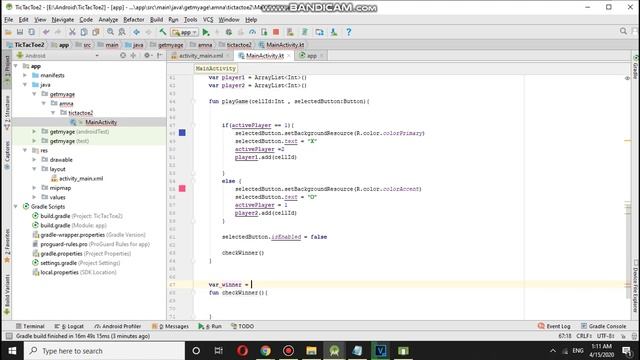The height and width of the screenshot is (360, 640).
Task: Click the Find magnifier icon
Action: pos(110,32)
